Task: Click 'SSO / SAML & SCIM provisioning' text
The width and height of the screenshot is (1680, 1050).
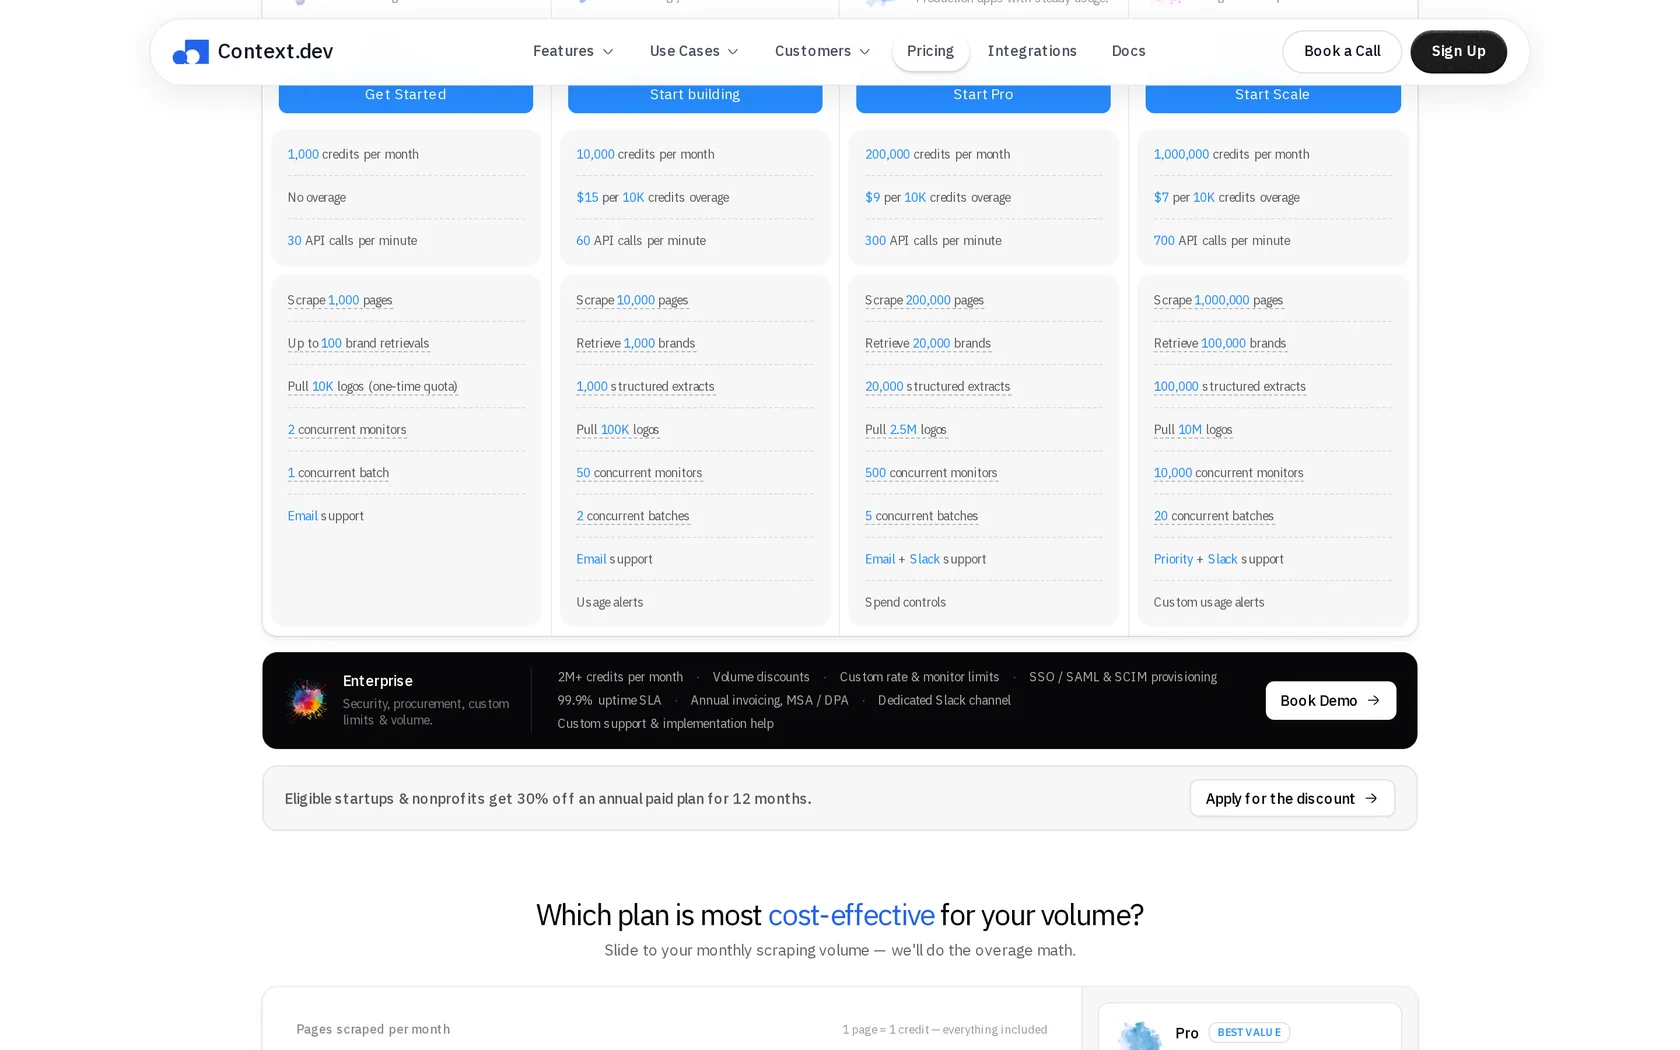Action: [1123, 677]
